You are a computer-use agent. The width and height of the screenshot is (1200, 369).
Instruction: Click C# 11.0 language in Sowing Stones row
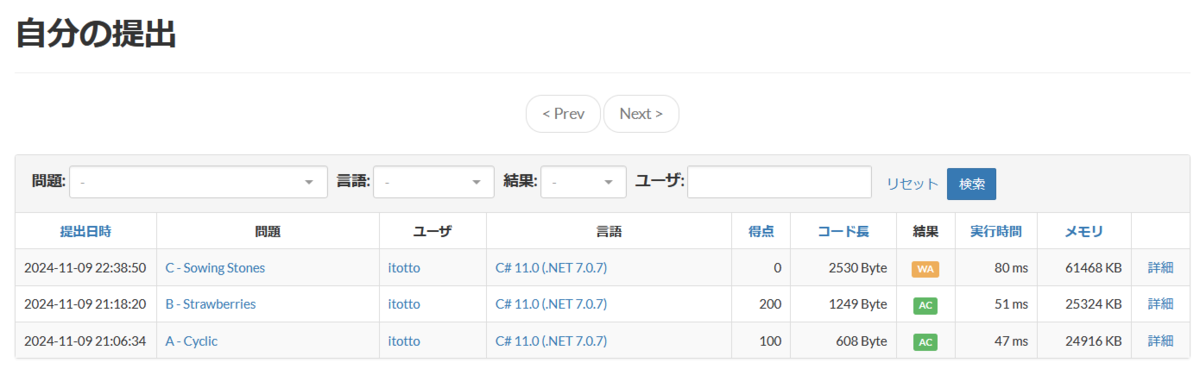551,268
